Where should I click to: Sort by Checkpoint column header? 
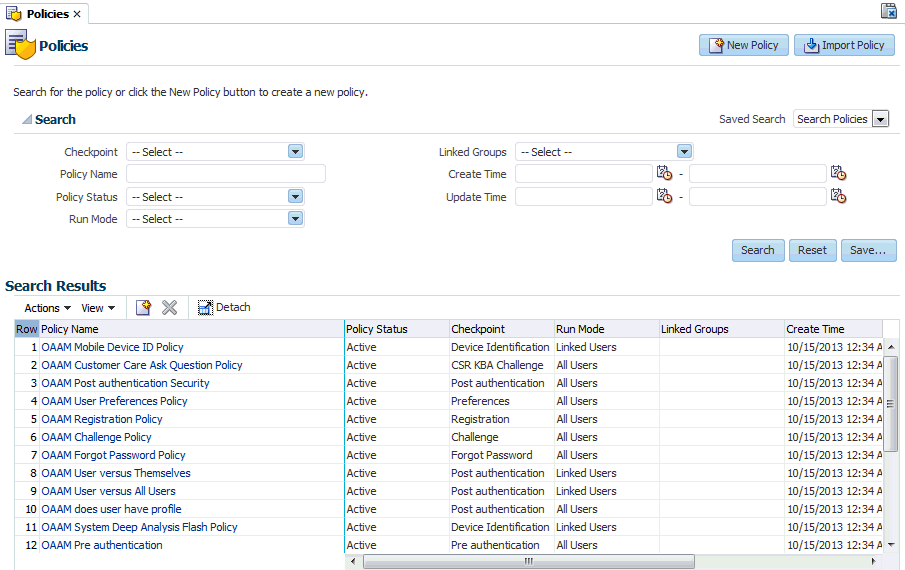point(502,329)
